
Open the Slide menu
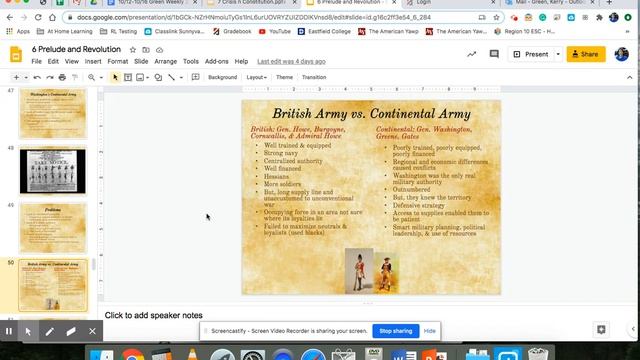(141, 61)
